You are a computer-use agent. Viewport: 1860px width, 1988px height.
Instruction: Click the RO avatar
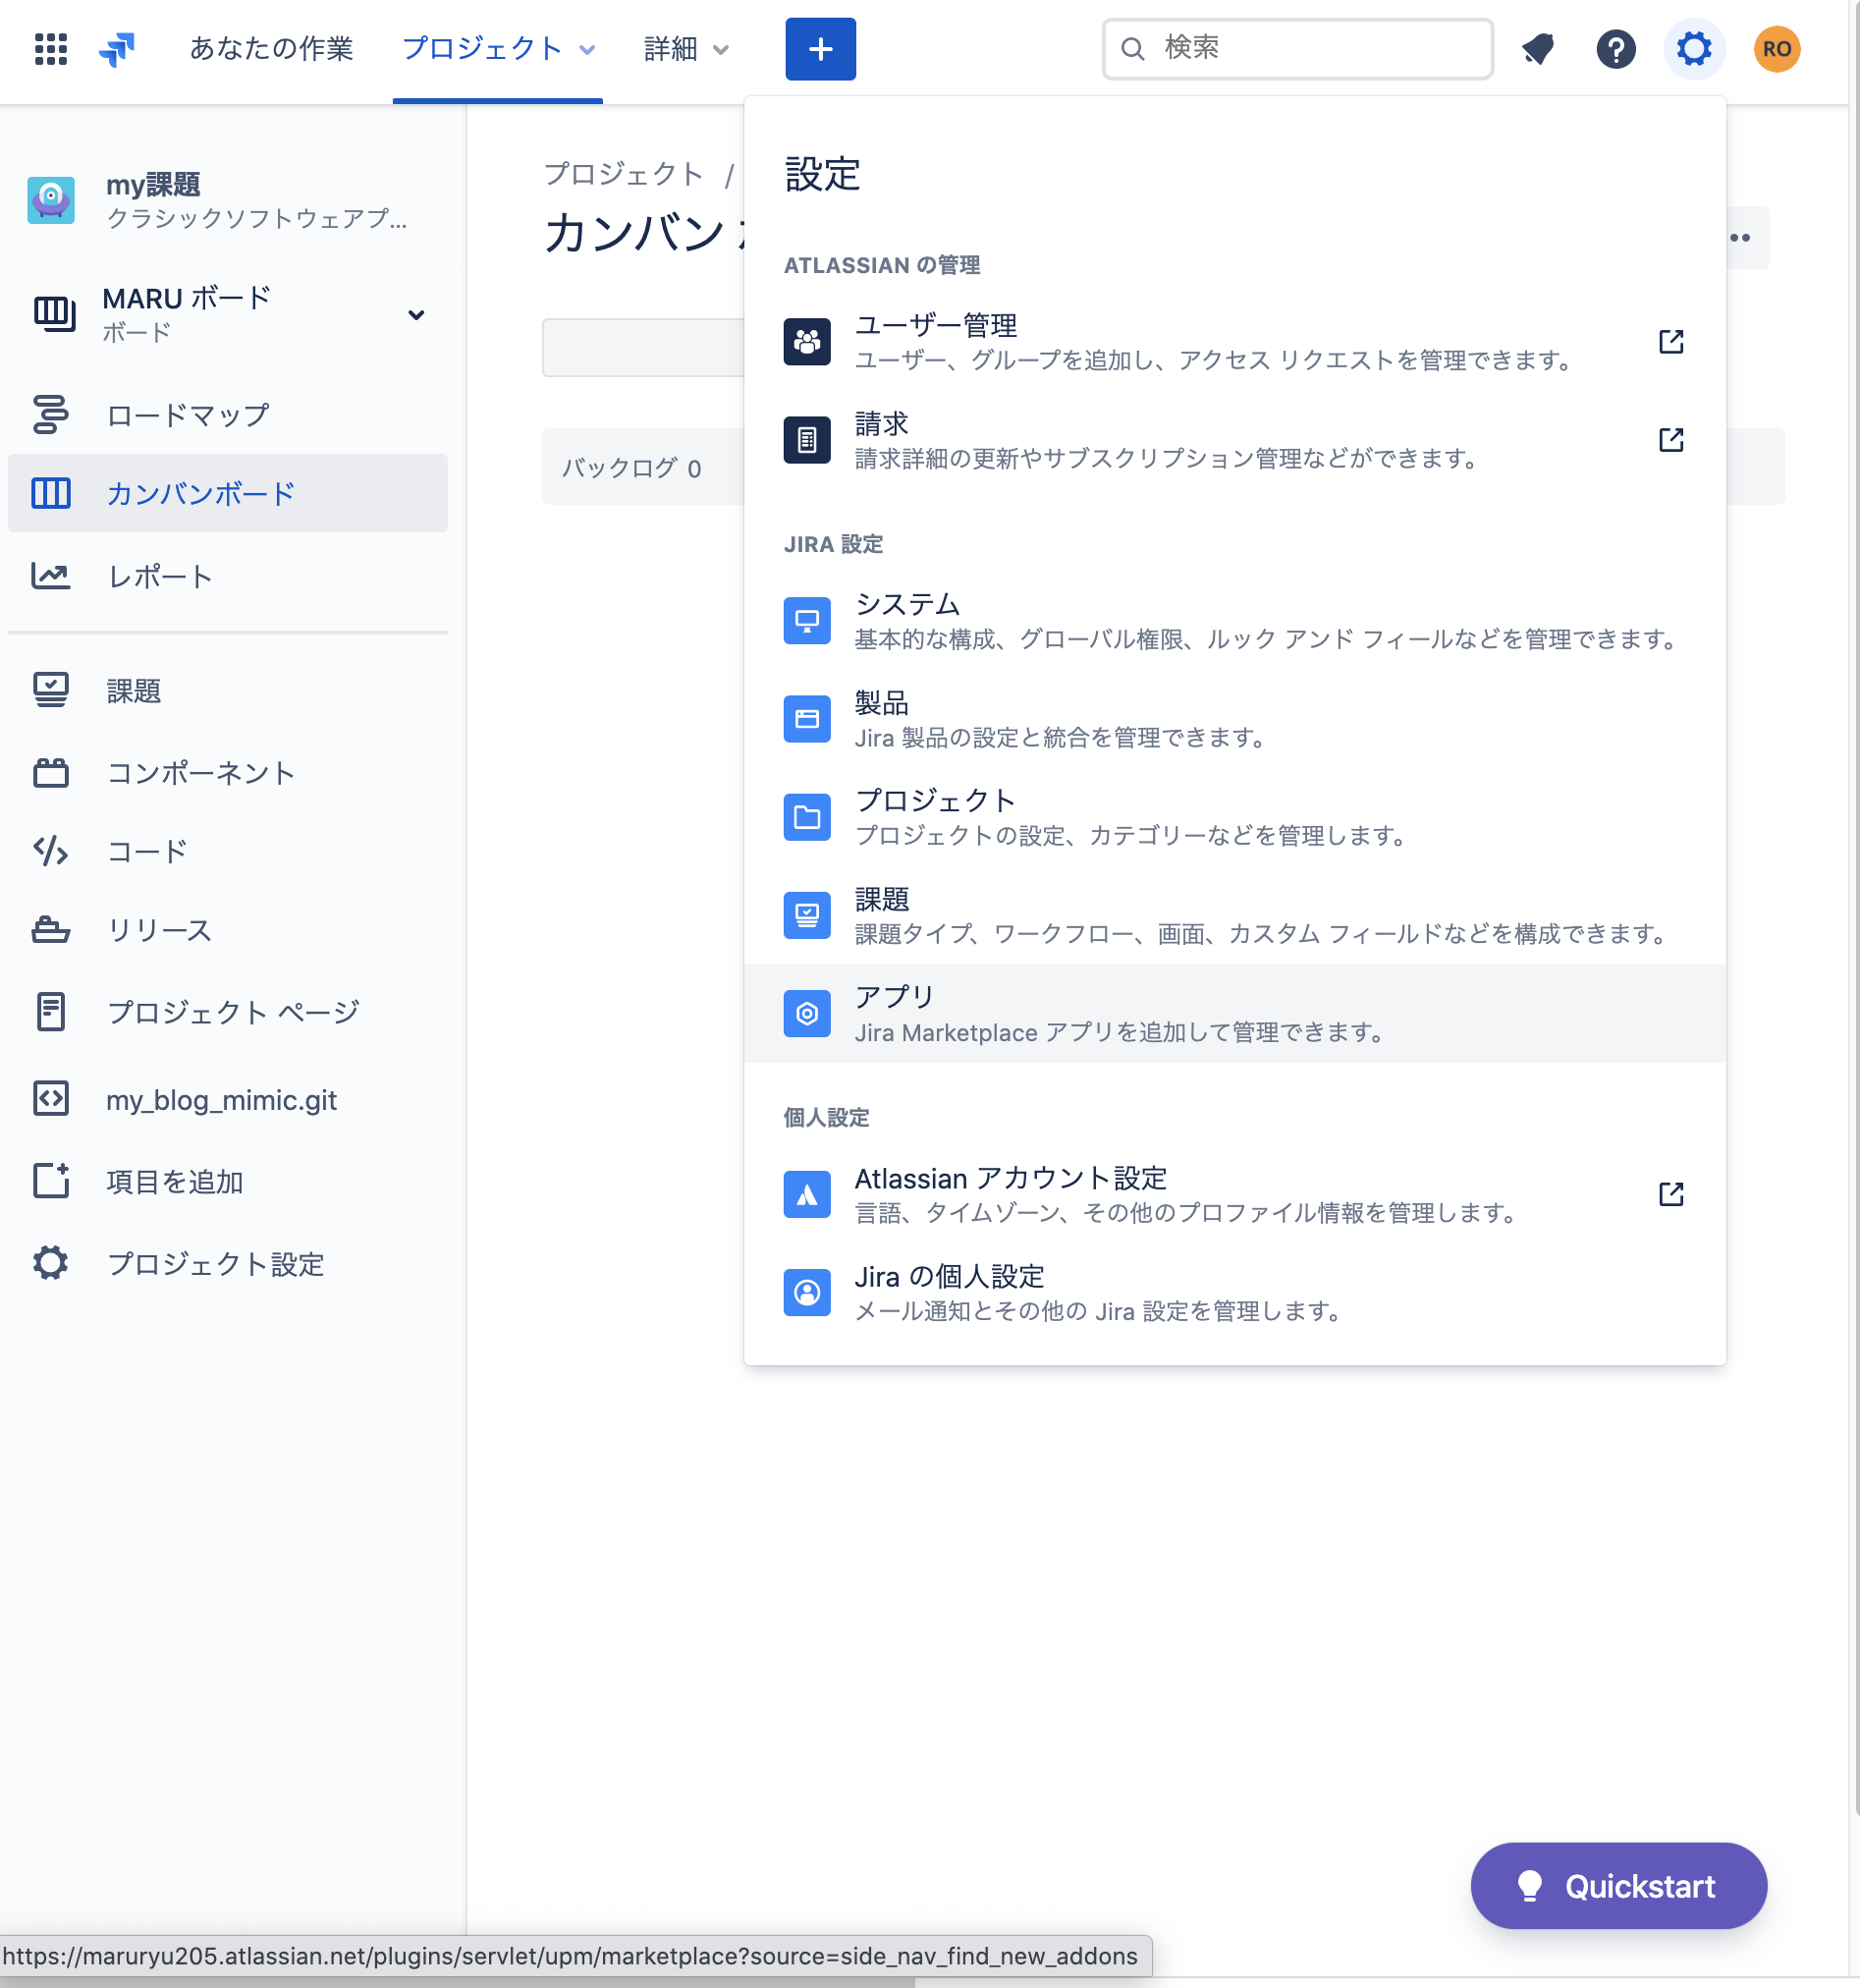[1776, 48]
